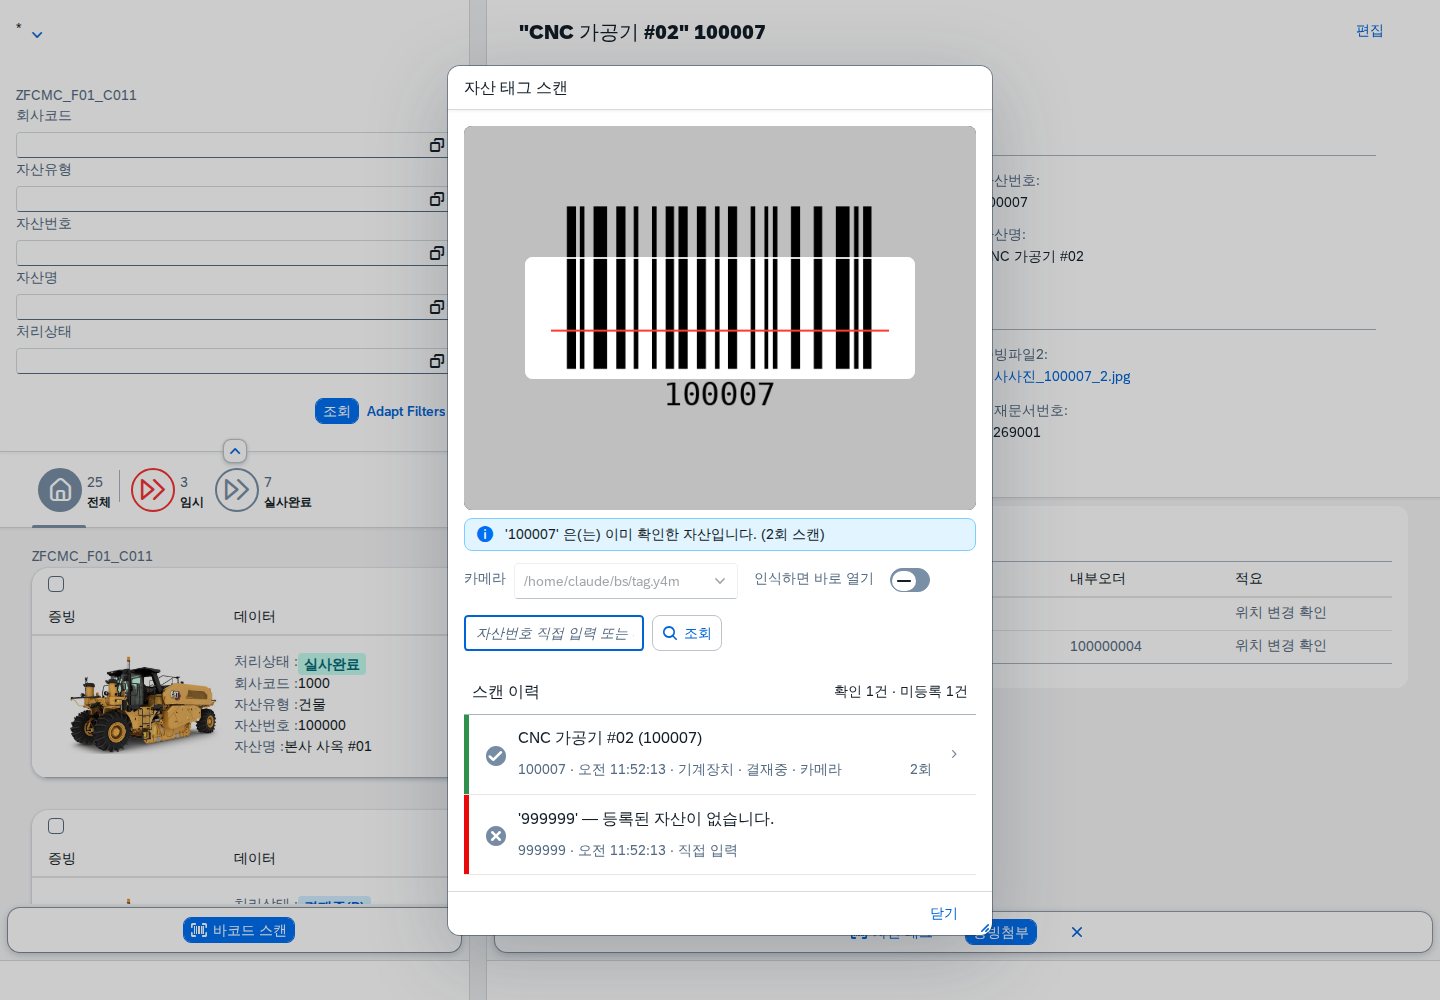The image size is (1440, 1000).
Task: Click the barcode scan preview image
Action: click(720, 317)
